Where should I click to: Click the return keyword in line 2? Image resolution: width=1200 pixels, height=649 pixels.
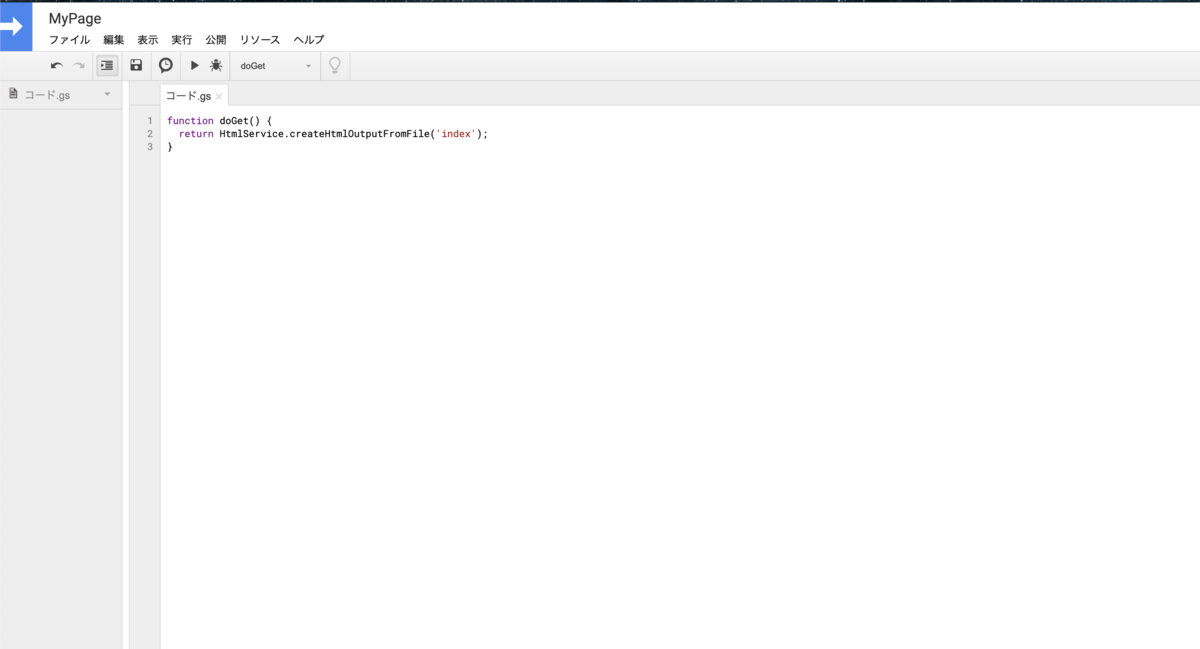coord(196,134)
